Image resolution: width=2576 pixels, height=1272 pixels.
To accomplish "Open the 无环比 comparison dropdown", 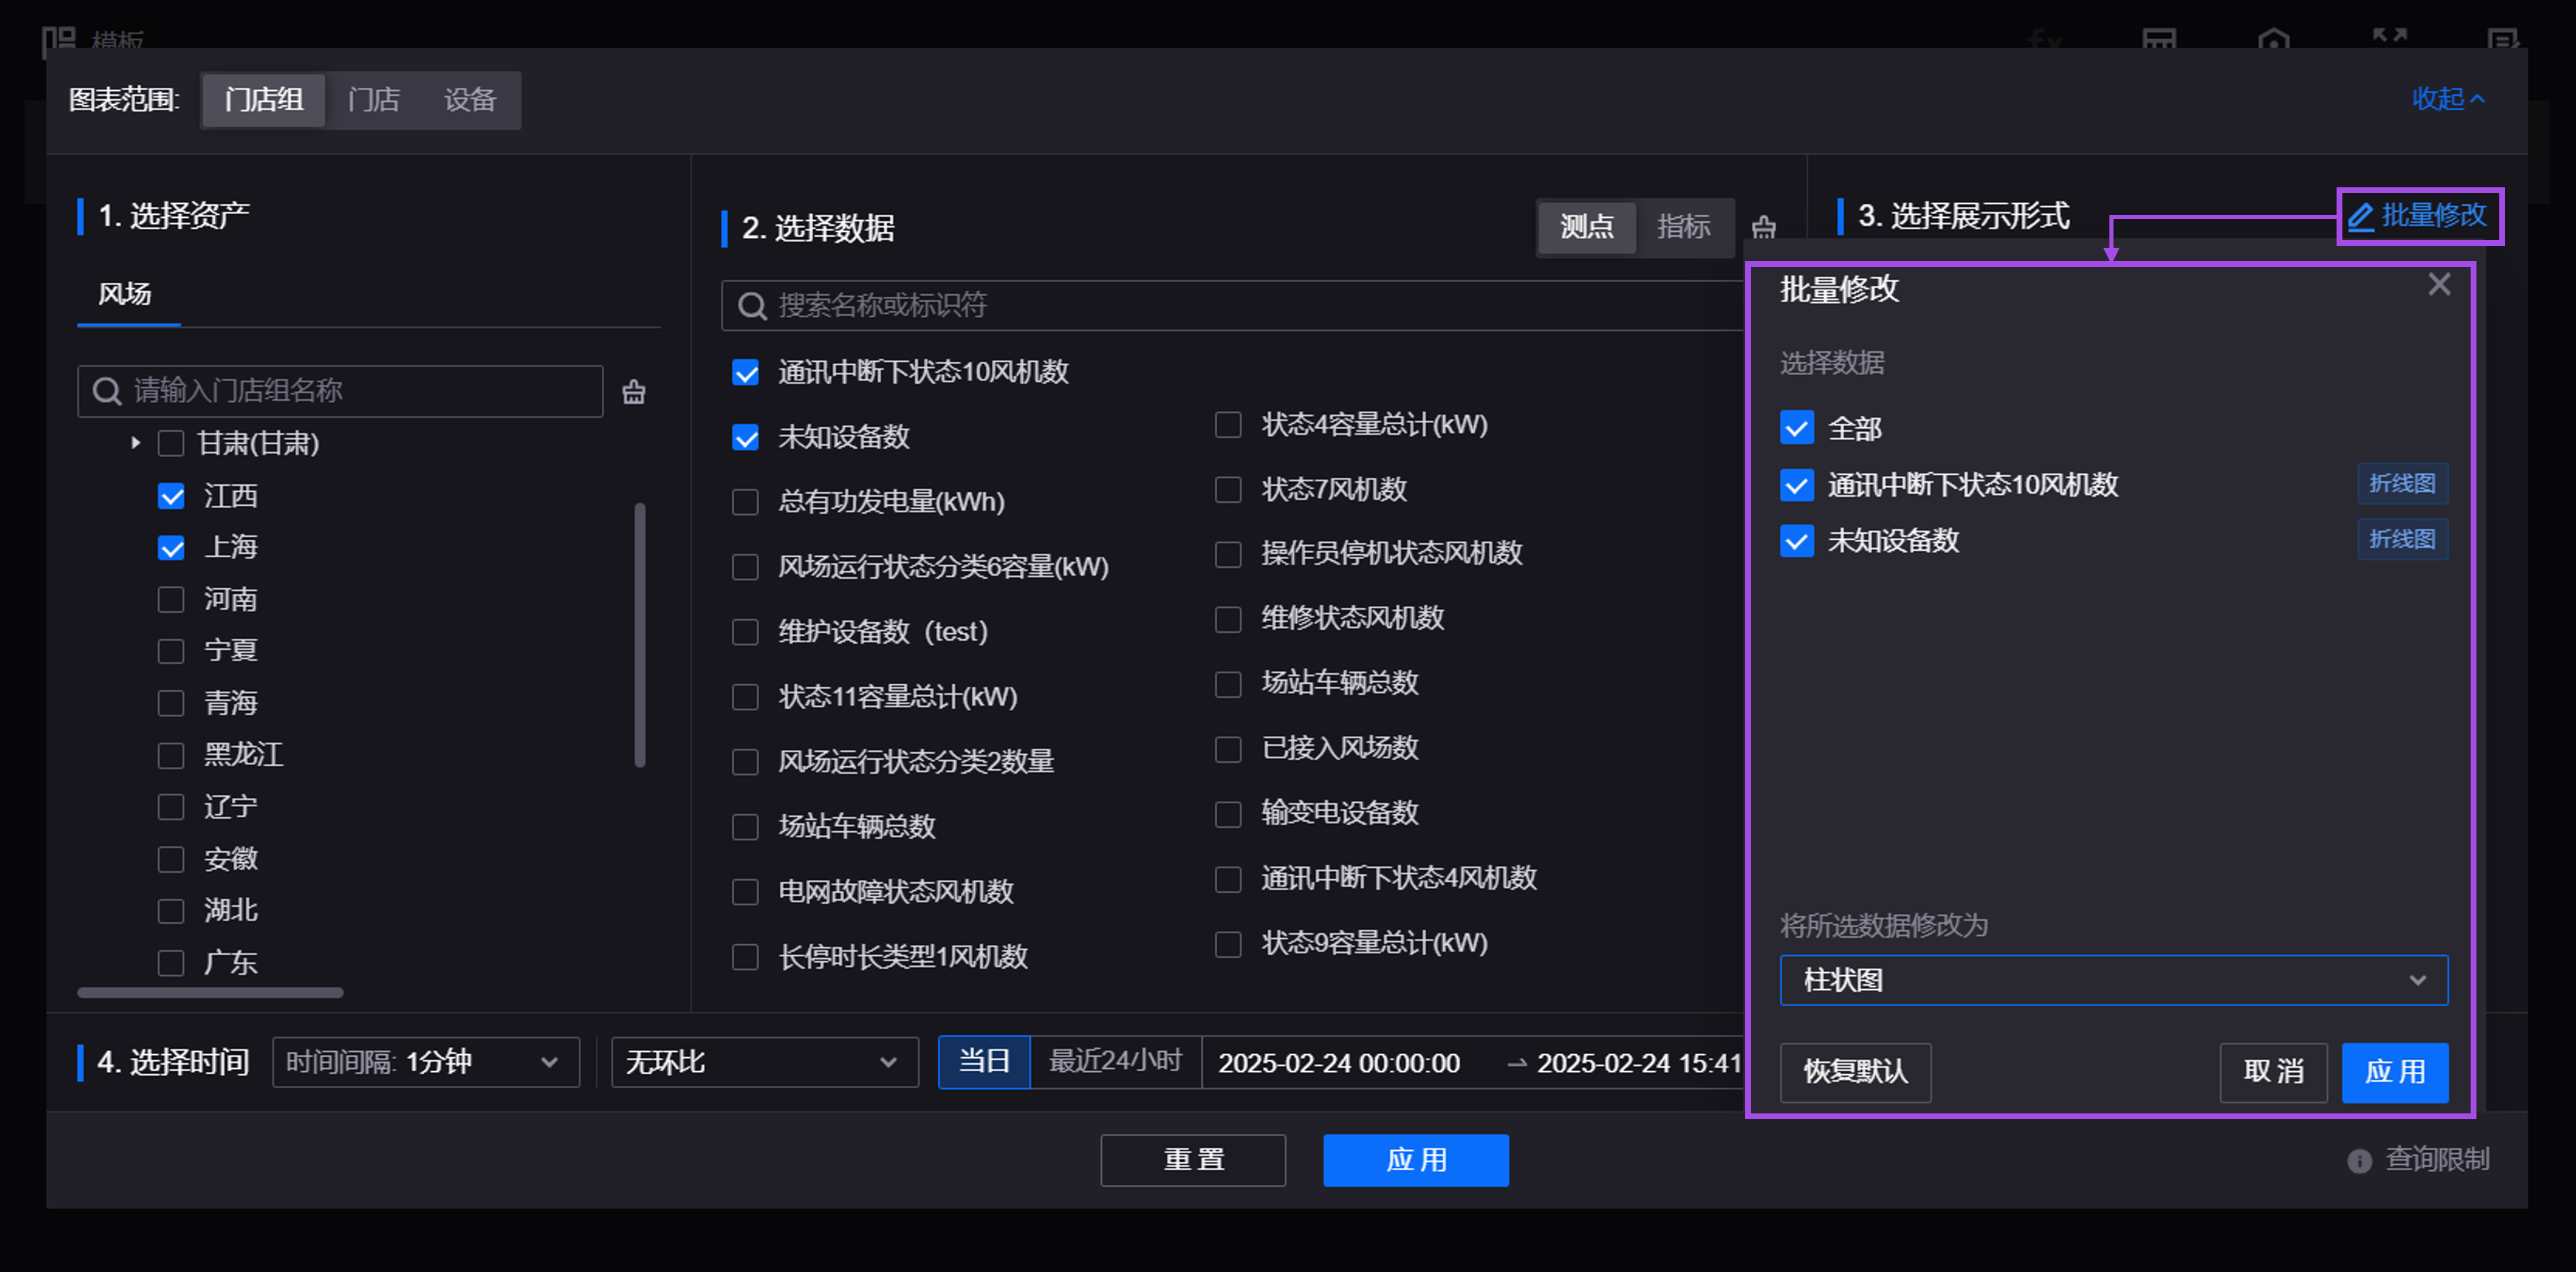I will pos(764,1062).
